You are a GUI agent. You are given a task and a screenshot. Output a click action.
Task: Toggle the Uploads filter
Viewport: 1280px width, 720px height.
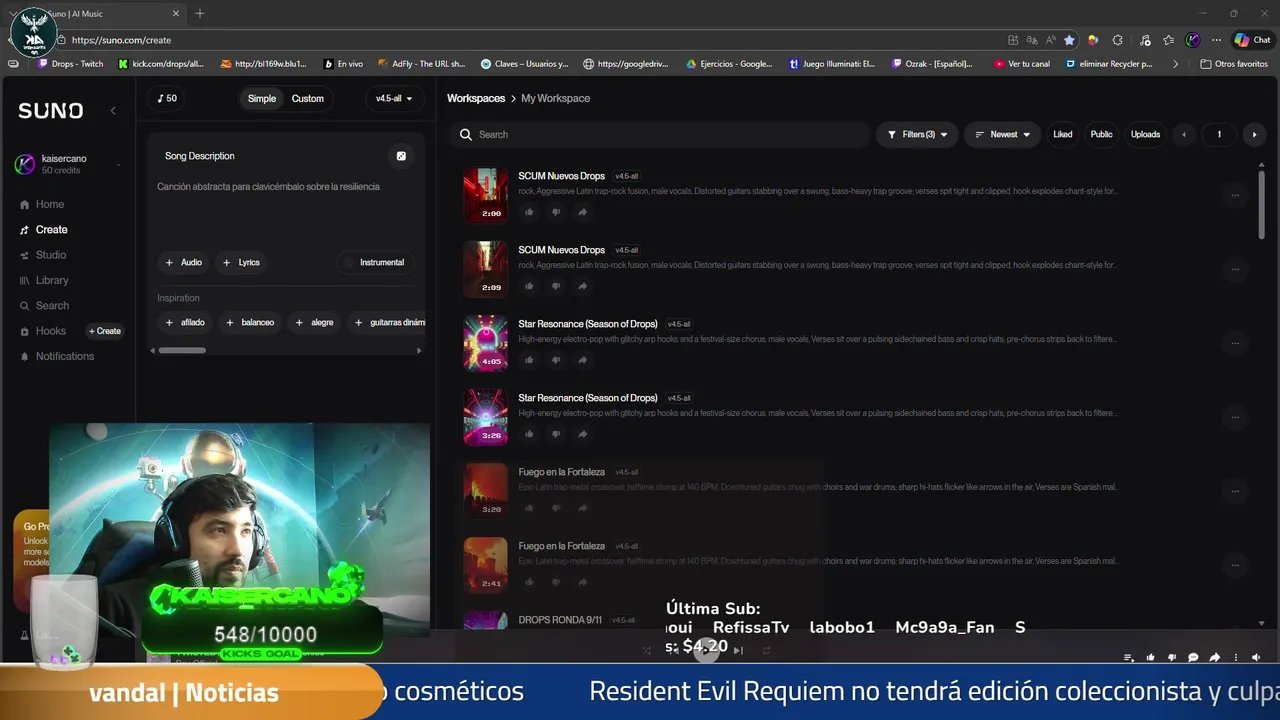coord(1146,134)
